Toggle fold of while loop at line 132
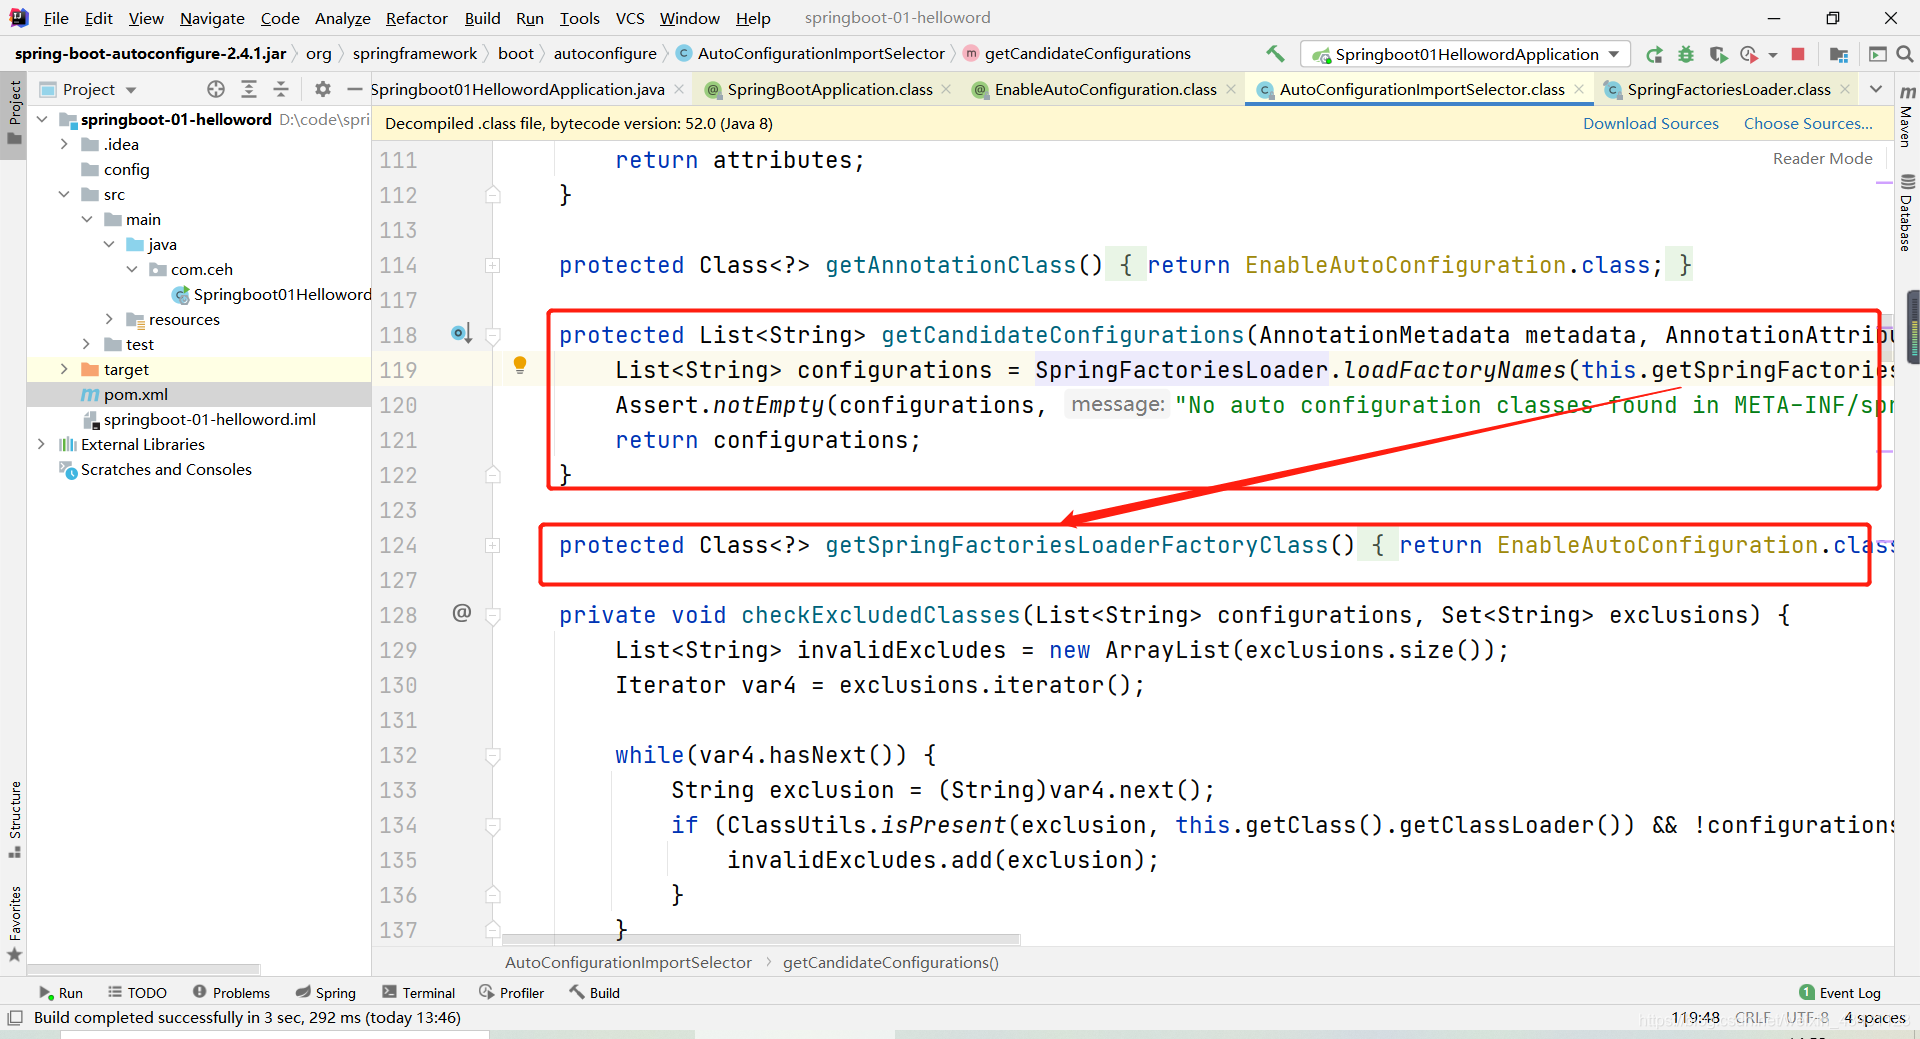1920x1039 pixels. (x=493, y=756)
